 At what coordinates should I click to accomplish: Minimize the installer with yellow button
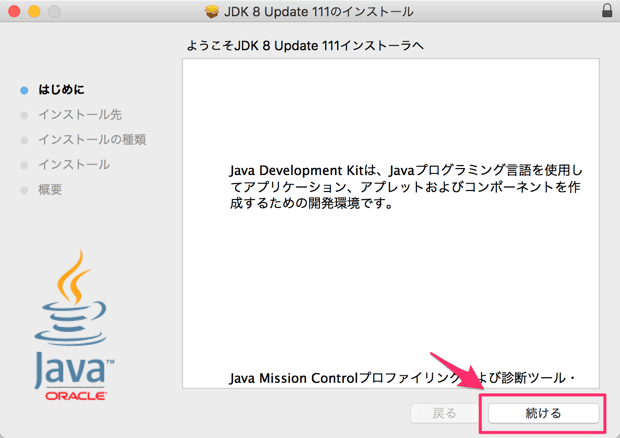(x=34, y=11)
